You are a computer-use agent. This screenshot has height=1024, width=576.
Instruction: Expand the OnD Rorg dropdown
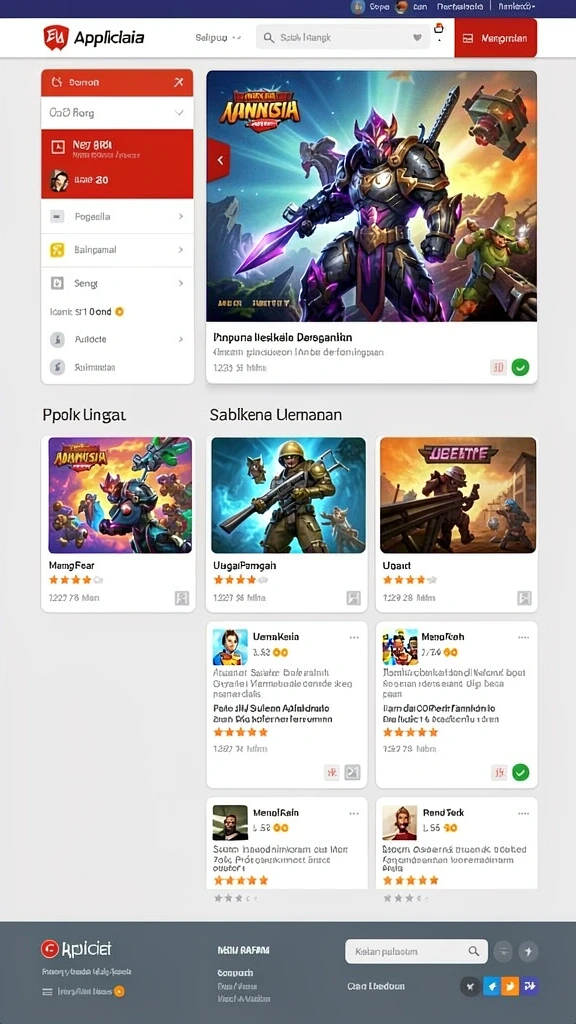pos(118,113)
